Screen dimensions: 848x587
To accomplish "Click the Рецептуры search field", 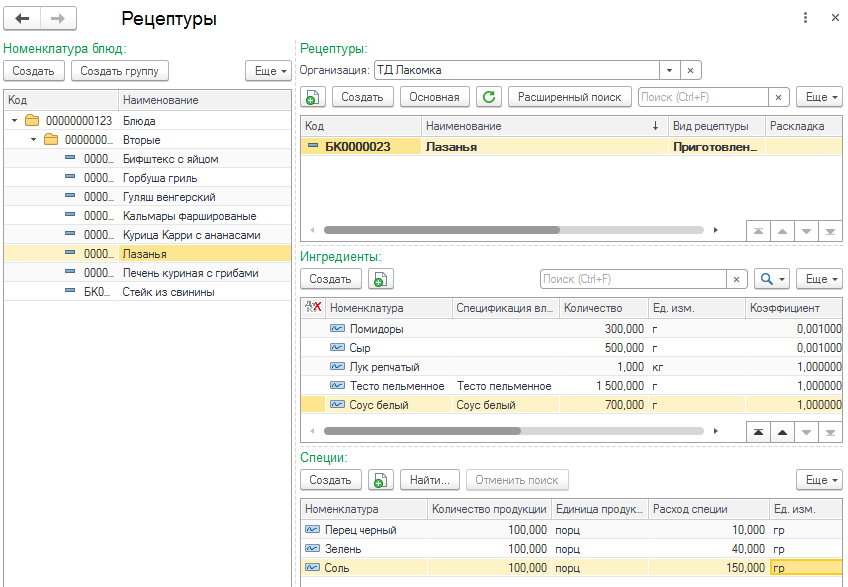I will click(702, 97).
